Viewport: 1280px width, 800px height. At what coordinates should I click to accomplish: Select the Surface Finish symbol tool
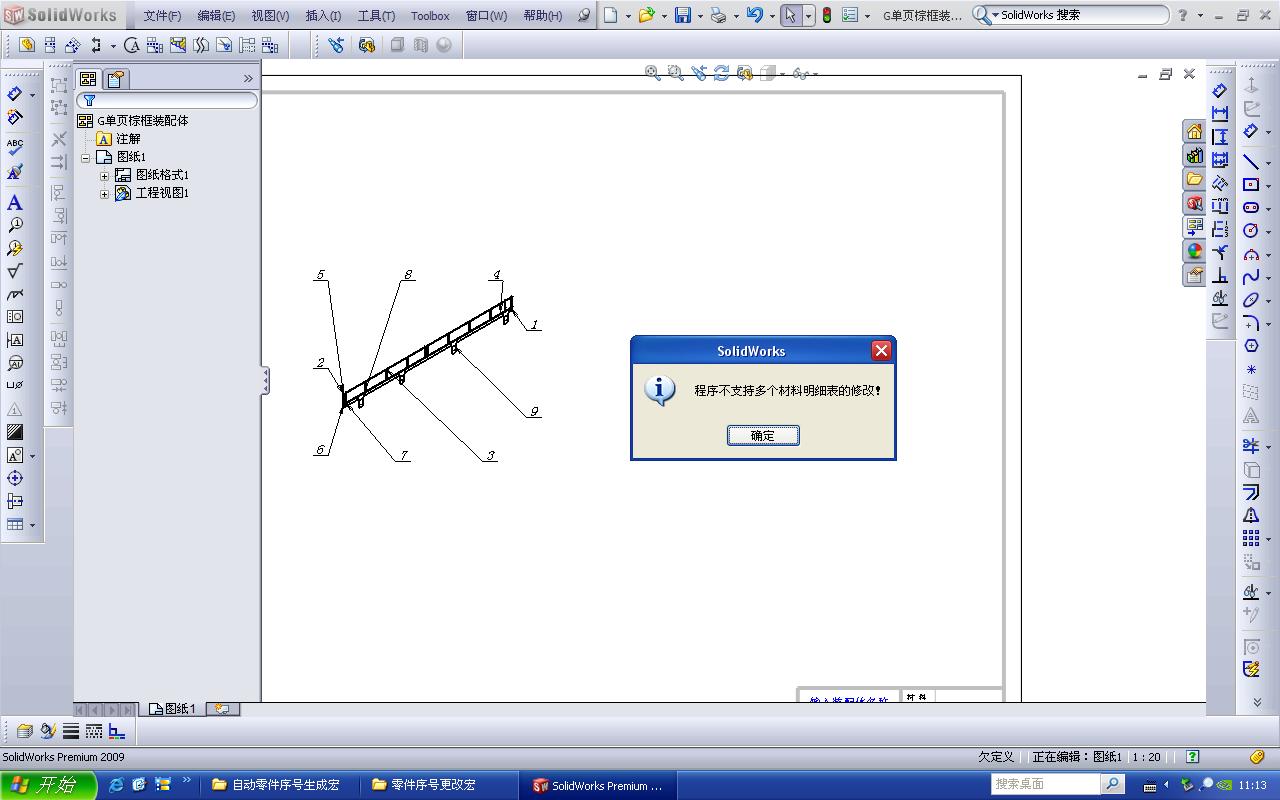tap(15, 271)
